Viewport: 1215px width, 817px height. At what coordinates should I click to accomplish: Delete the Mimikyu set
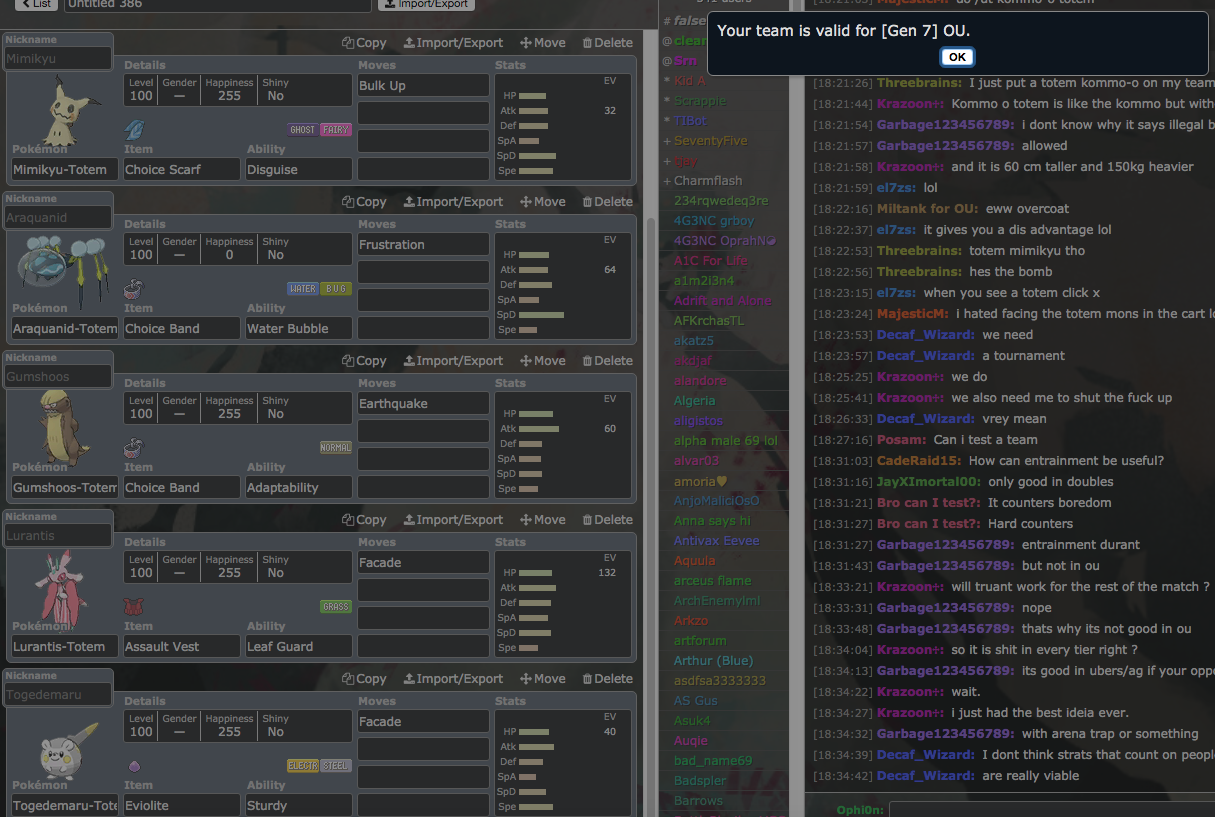(607, 43)
